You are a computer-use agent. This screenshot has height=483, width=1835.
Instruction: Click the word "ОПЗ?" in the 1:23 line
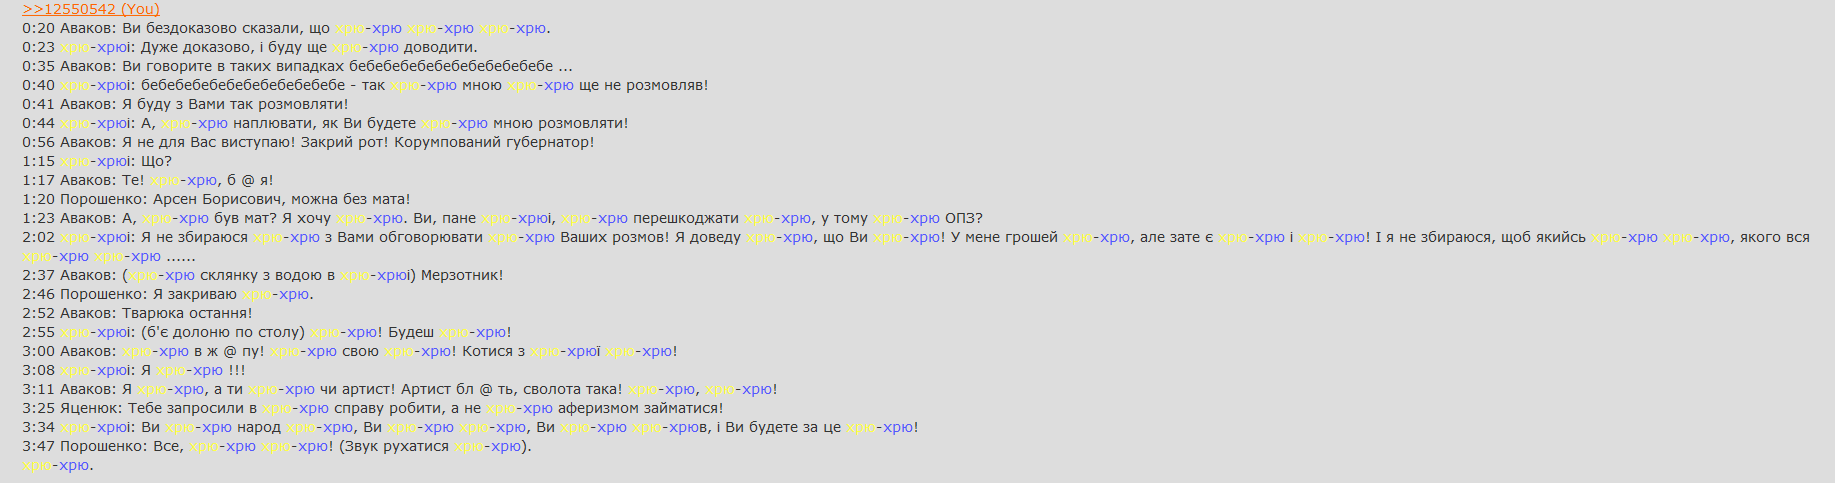click(964, 218)
